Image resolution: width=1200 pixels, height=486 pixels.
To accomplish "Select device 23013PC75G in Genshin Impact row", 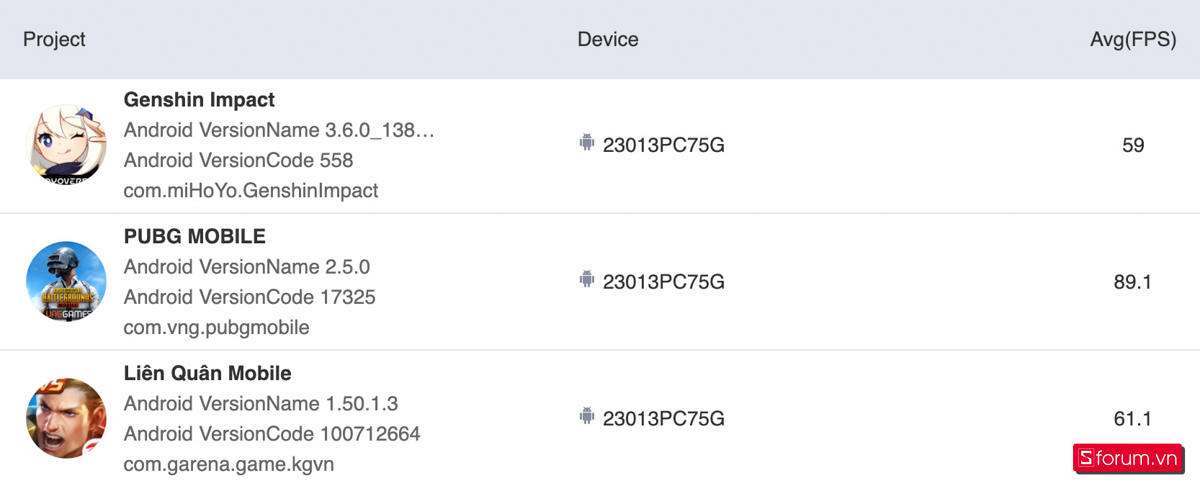I will [x=663, y=145].
